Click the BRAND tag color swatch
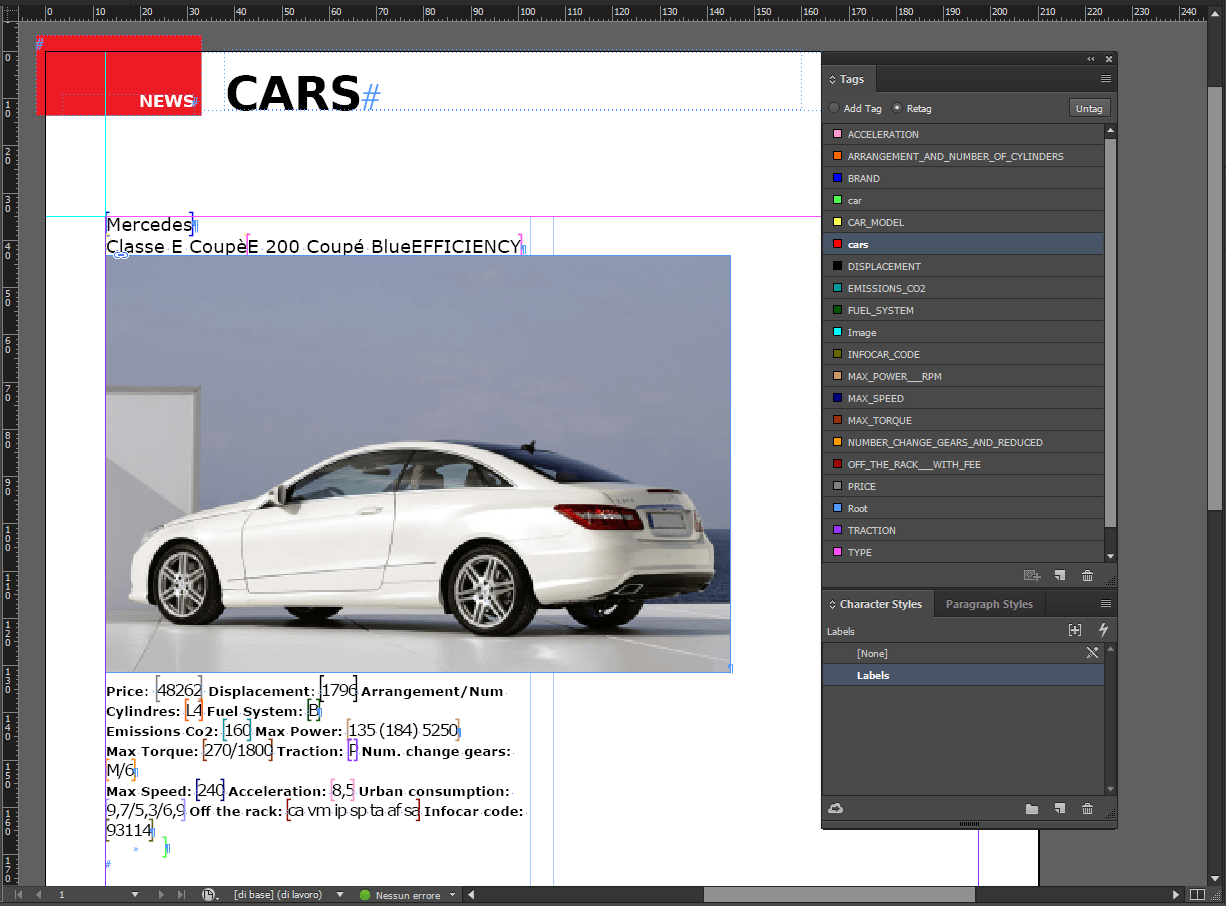Screen dimensions: 1226x906 point(838,178)
